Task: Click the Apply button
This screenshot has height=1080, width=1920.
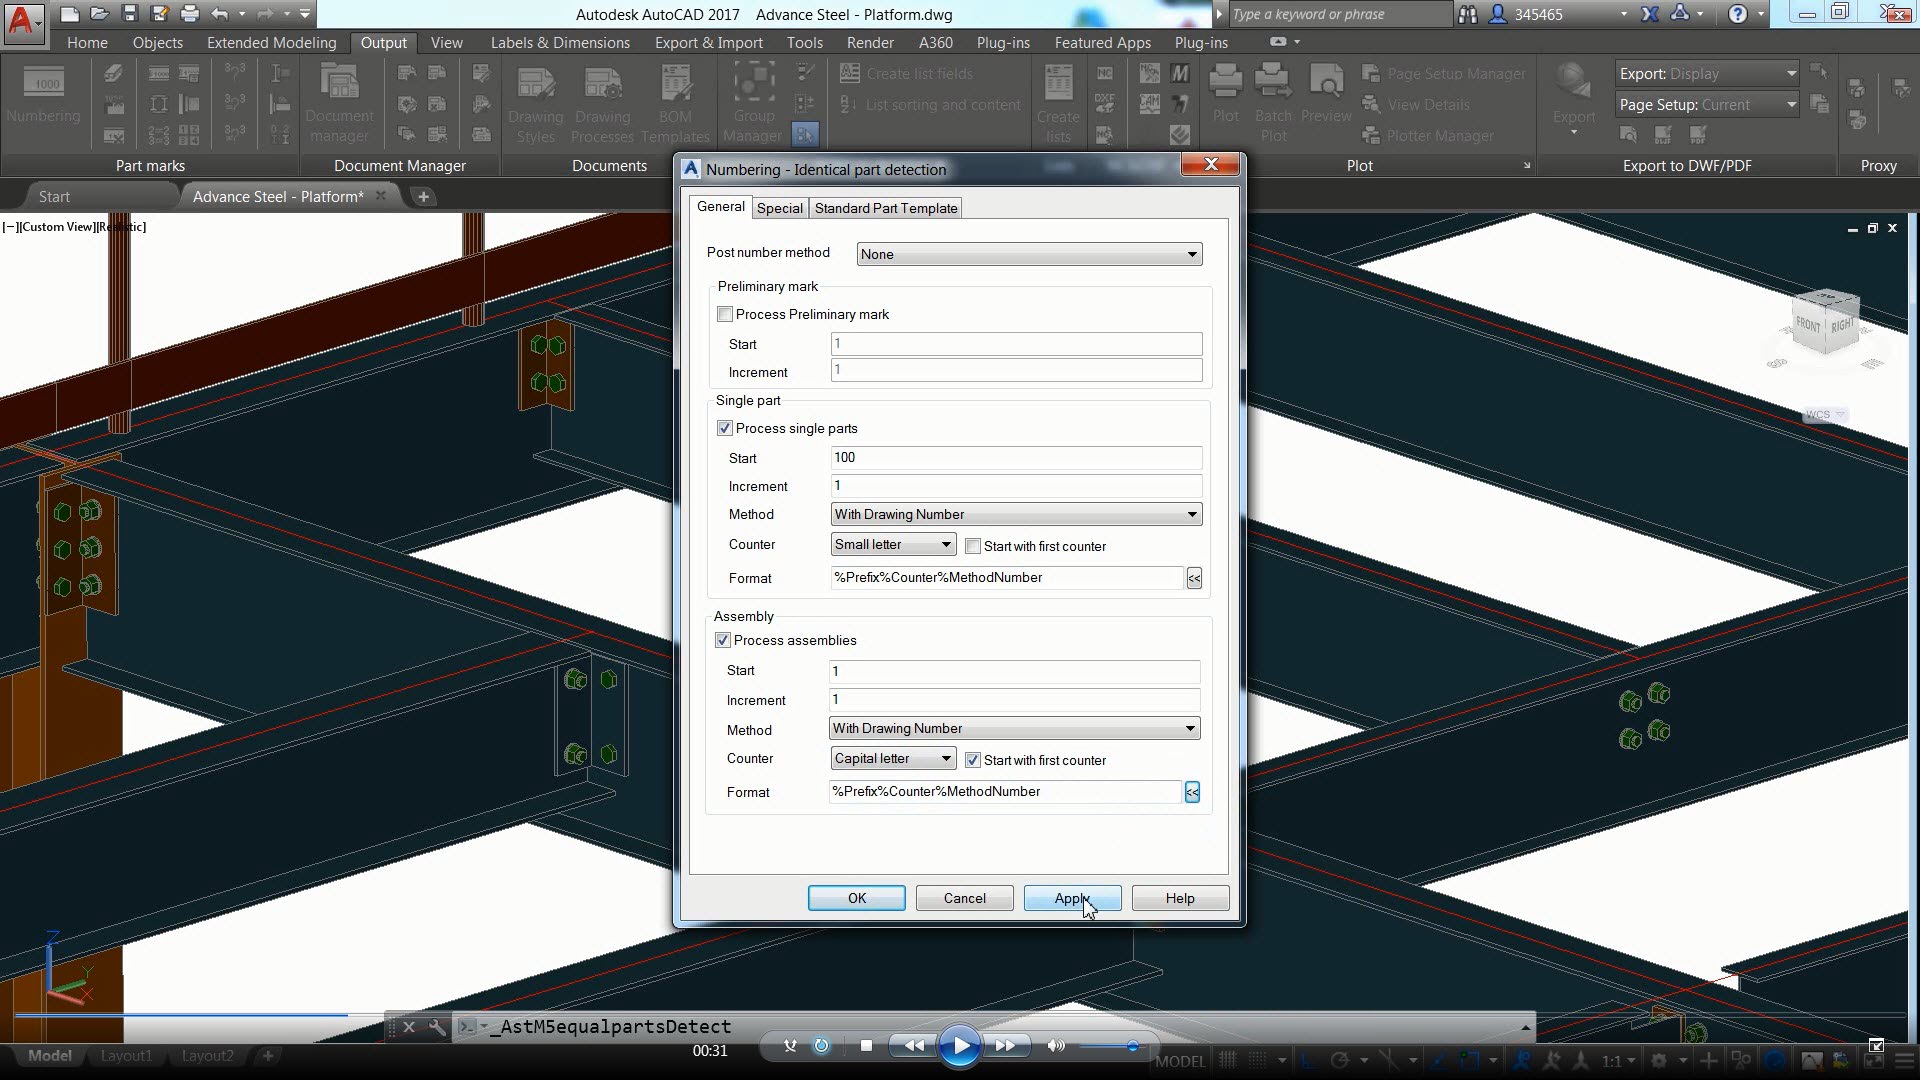Action: (x=1071, y=898)
